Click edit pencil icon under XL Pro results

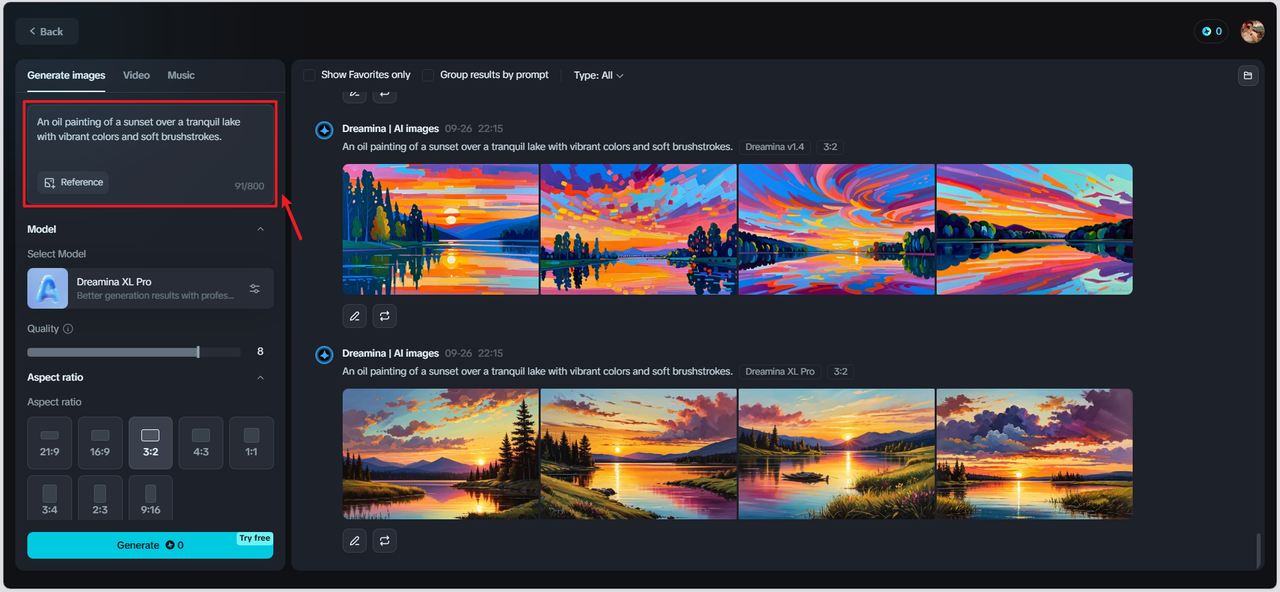coord(354,541)
